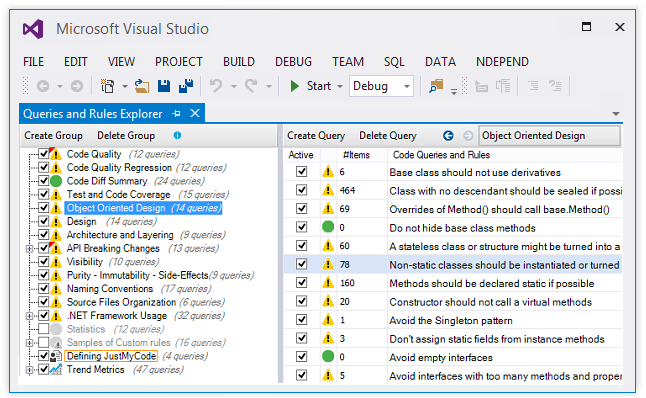Uncheck Active box for Methods should be declared static
This screenshot has height=398, width=646.
click(x=302, y=282)
